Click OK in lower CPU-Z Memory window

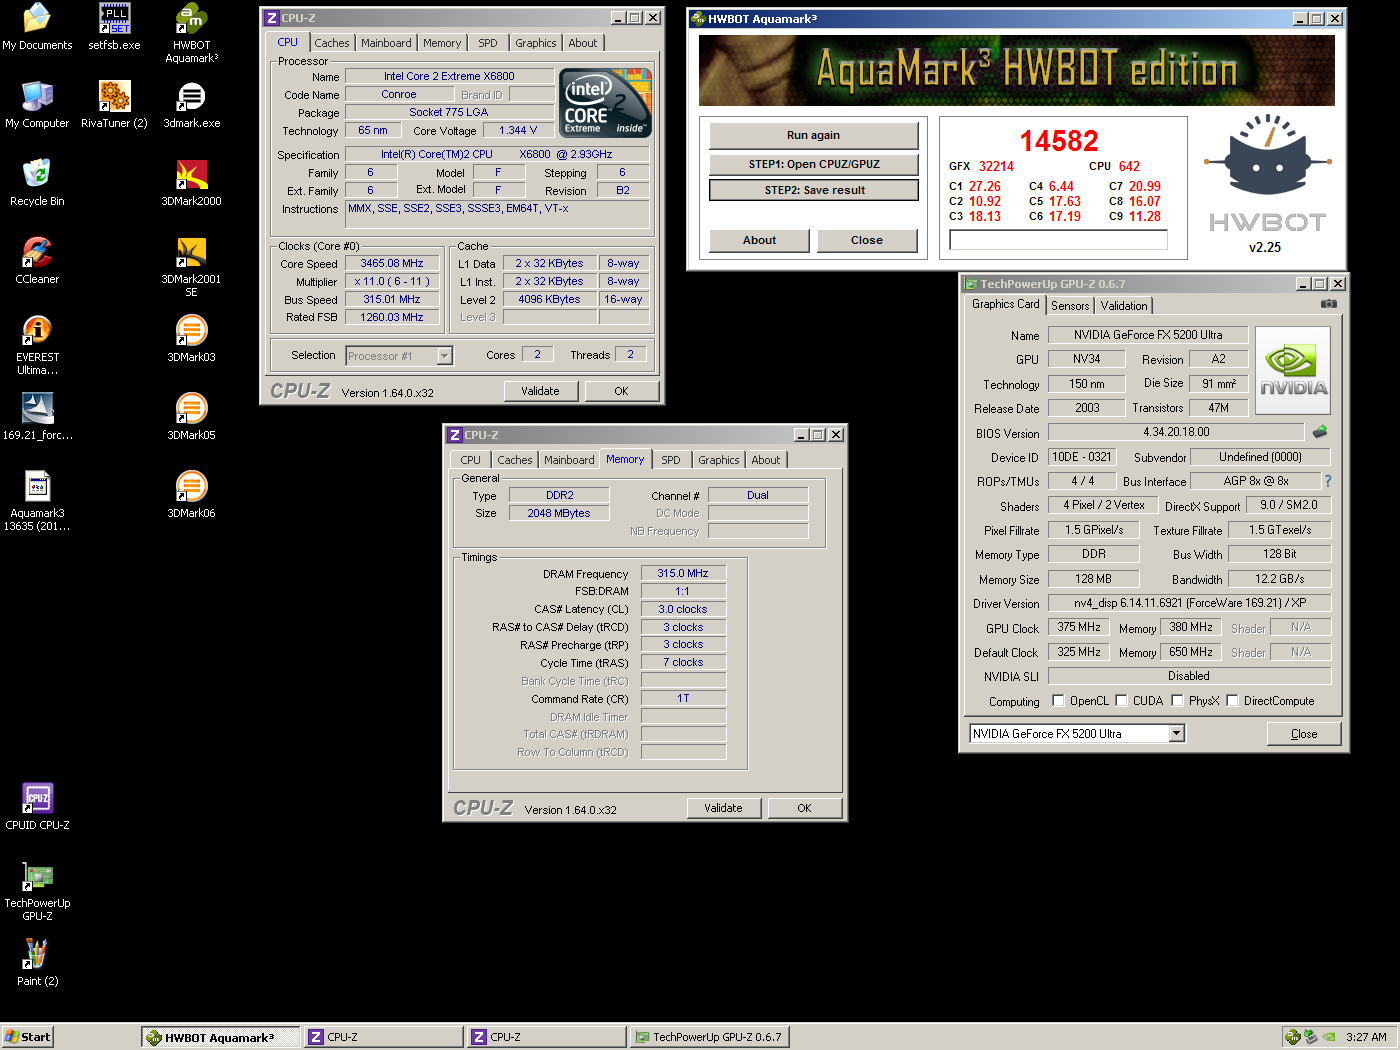[x=804, y=808]
